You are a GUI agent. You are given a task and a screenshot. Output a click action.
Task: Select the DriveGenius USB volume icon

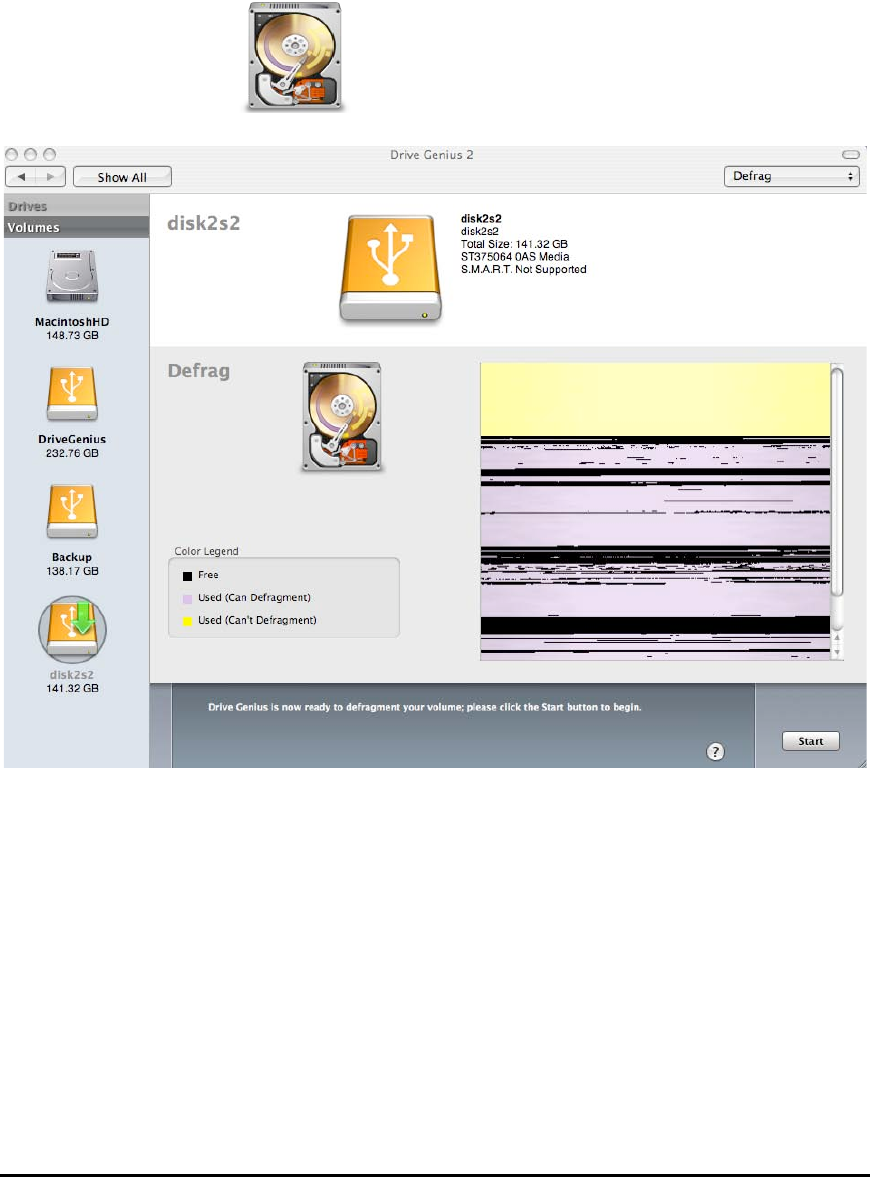tap(72, 394)
